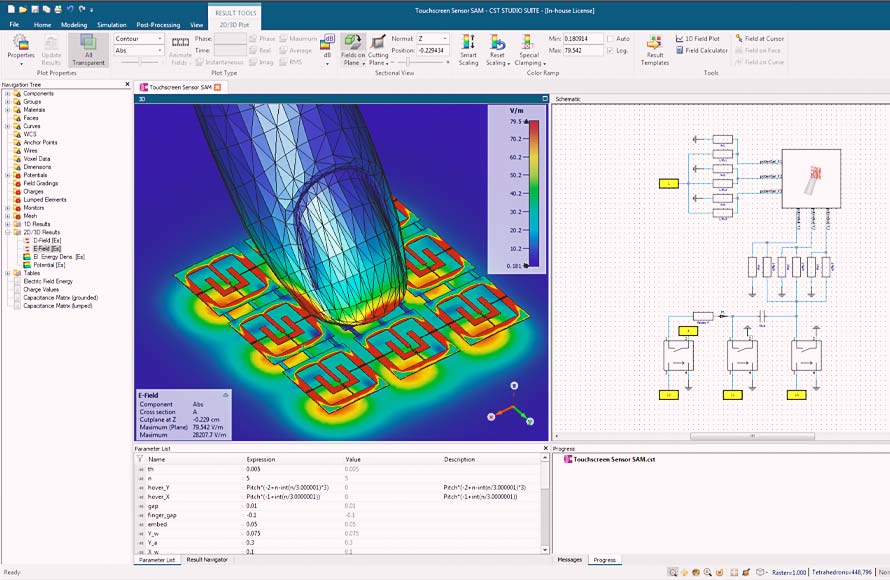Open Capacitance Matrix (grounded) table

60,297
